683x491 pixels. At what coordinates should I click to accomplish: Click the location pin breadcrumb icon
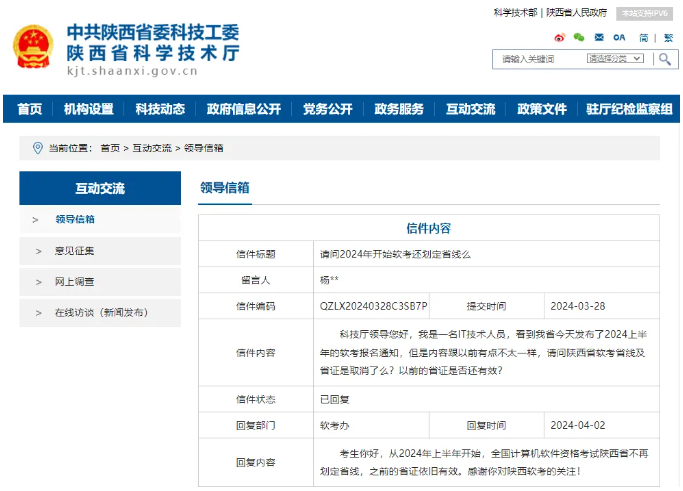(38, 148)
